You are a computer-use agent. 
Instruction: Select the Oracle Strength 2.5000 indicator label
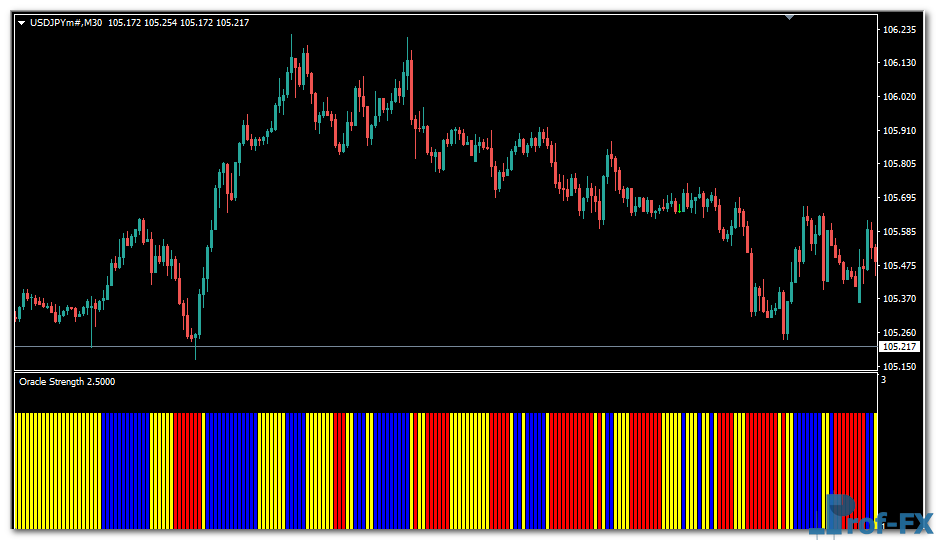[67, 381]
